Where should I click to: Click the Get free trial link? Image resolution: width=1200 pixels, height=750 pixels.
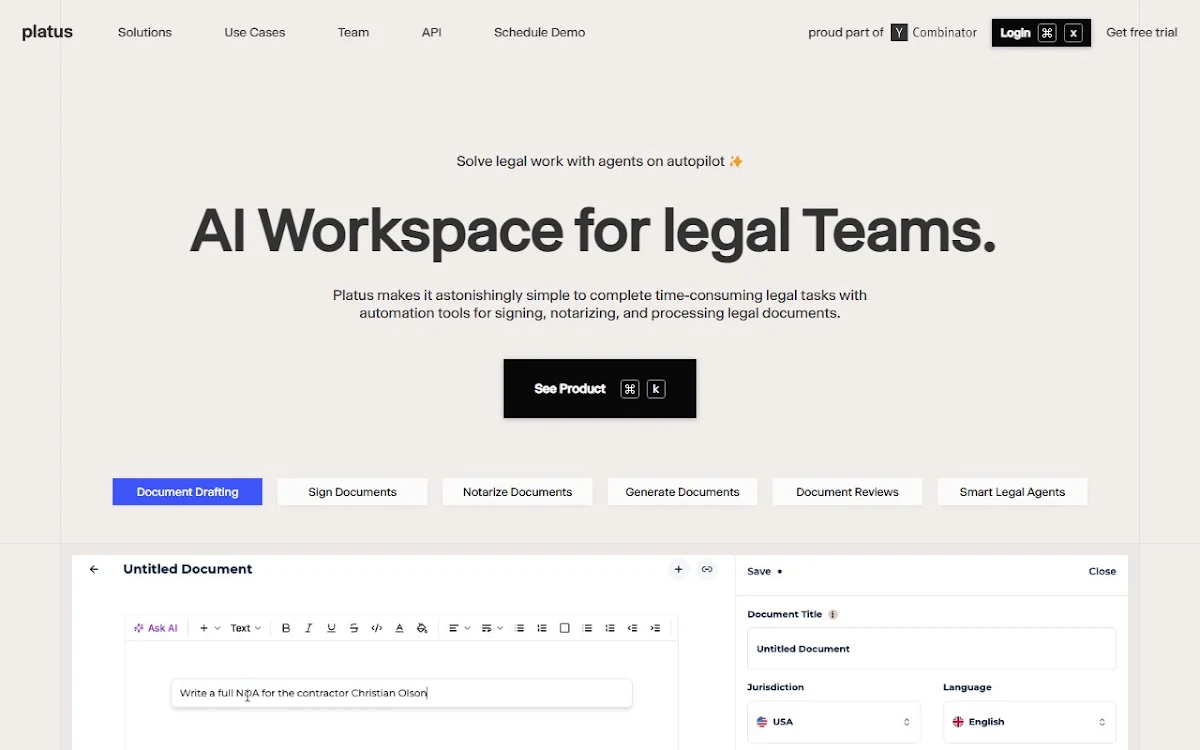tap(1141, 33)
